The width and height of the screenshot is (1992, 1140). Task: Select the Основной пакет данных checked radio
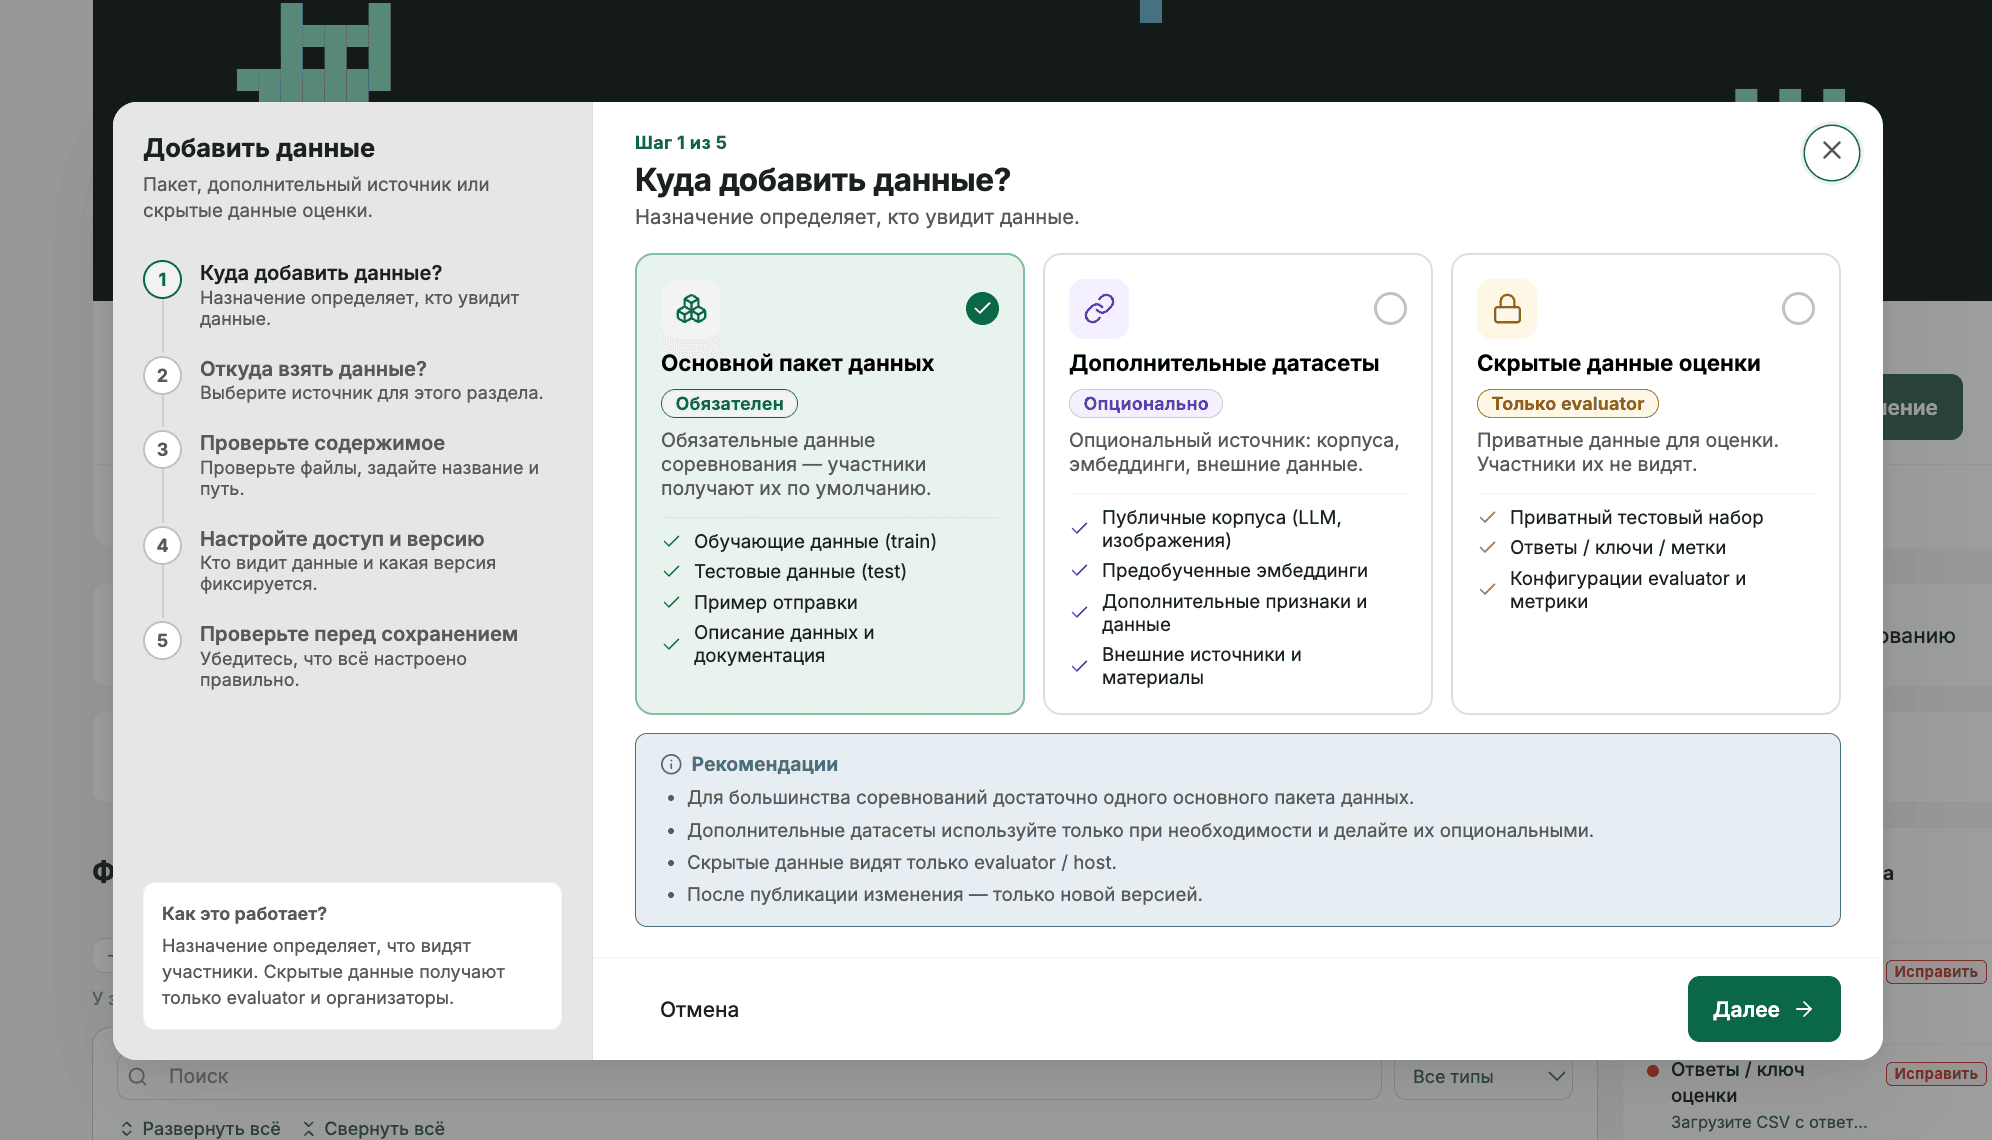point(982,308)
